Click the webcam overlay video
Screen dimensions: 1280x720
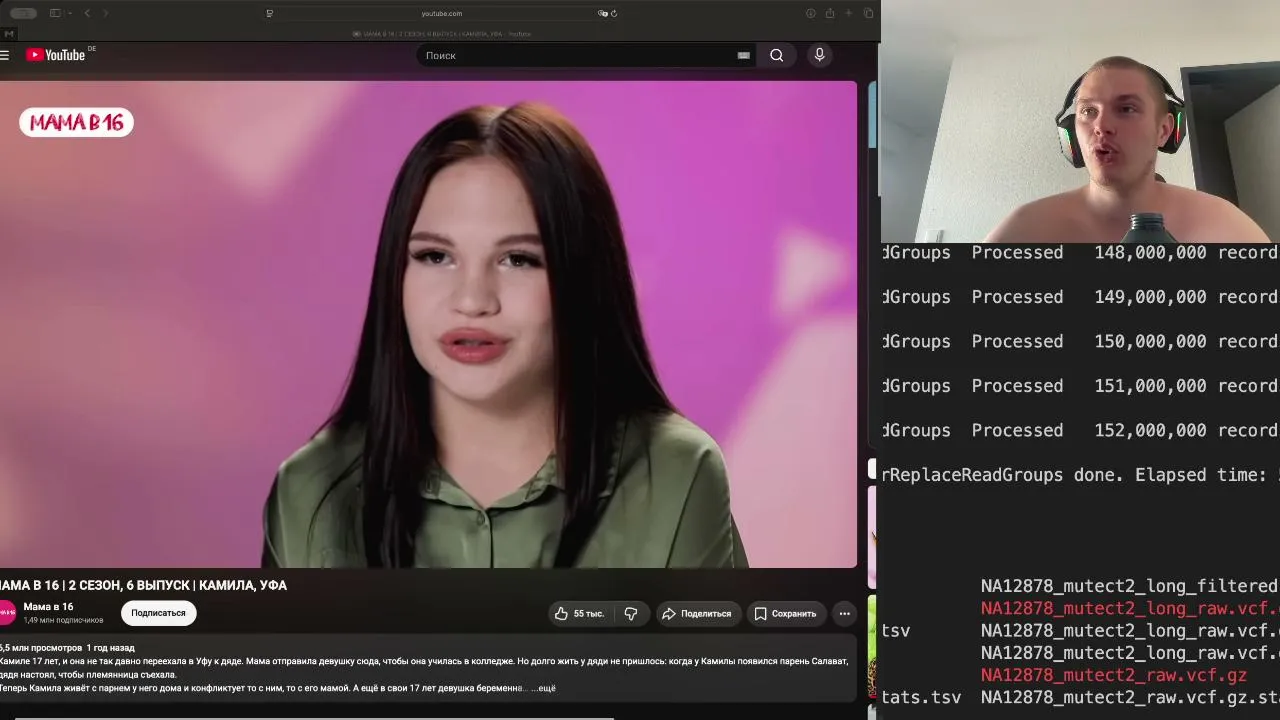click(1080, 121)
